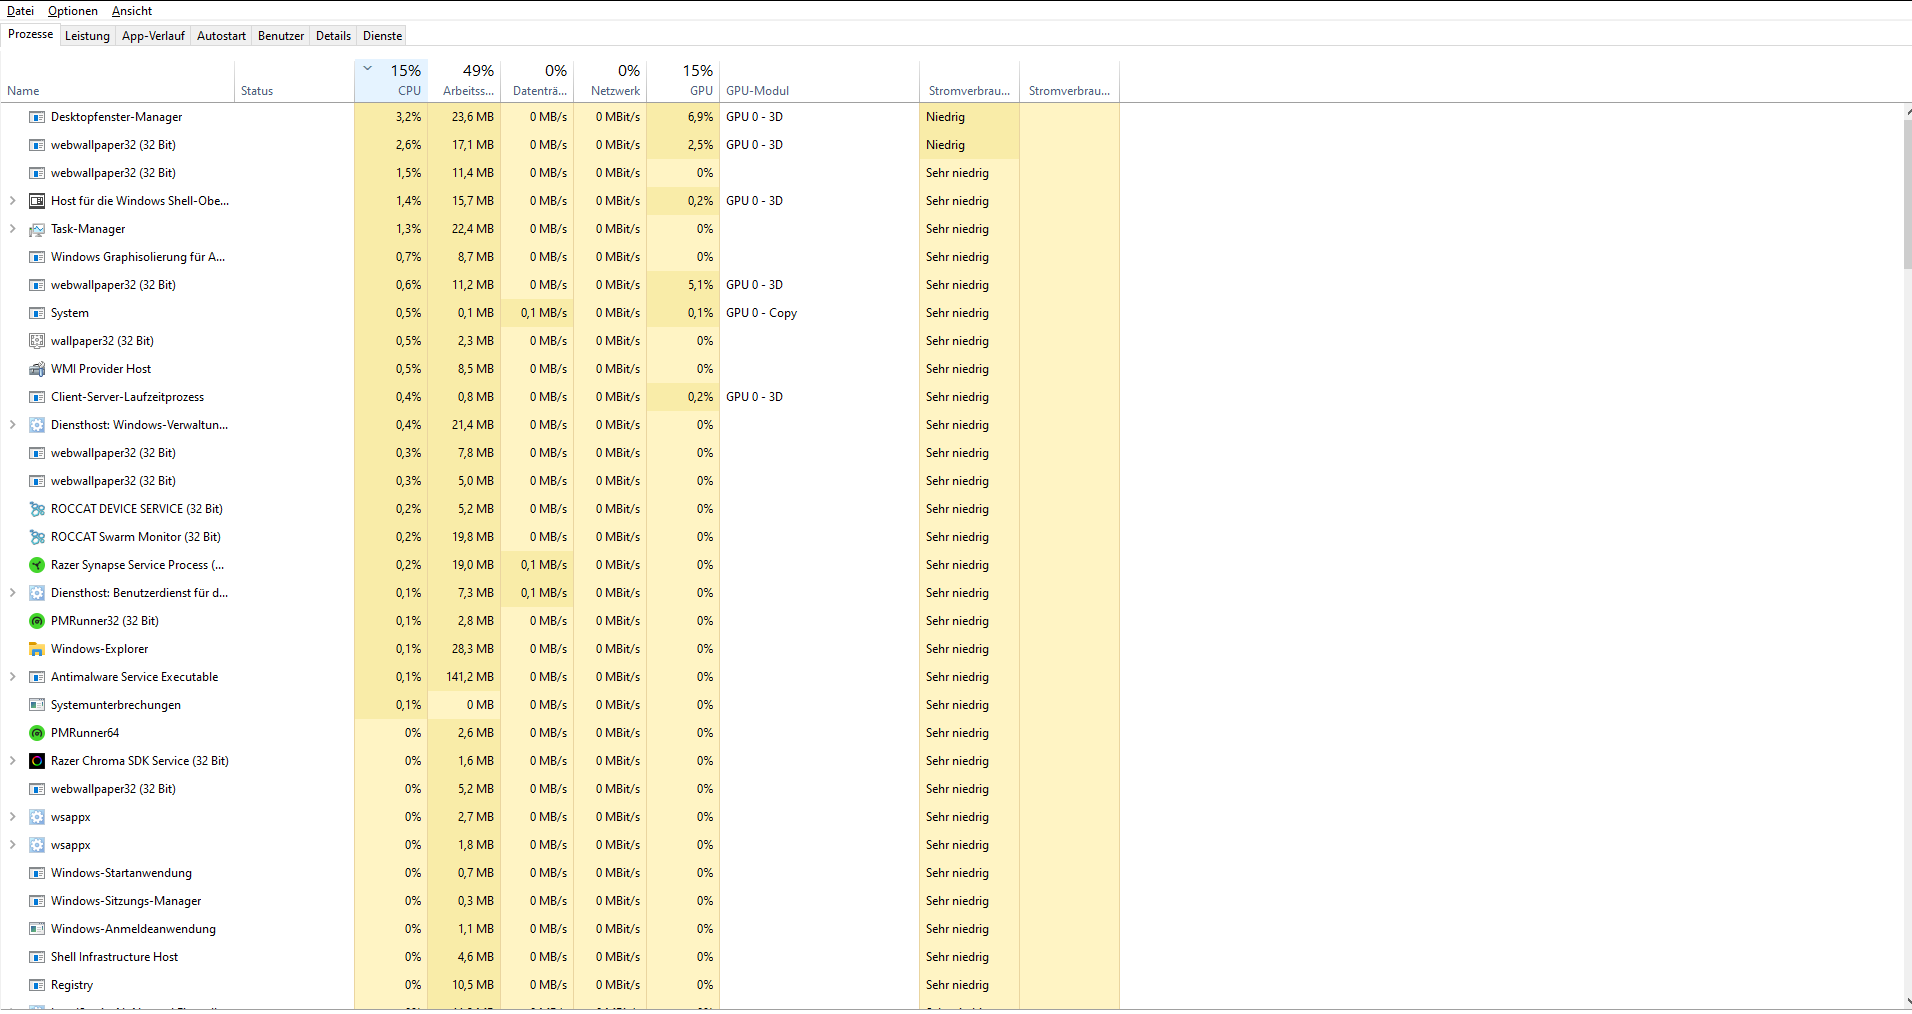This screenshot has width=1912, height=1014.
Task: Click the Registry process icon
Action: [37, 985]
